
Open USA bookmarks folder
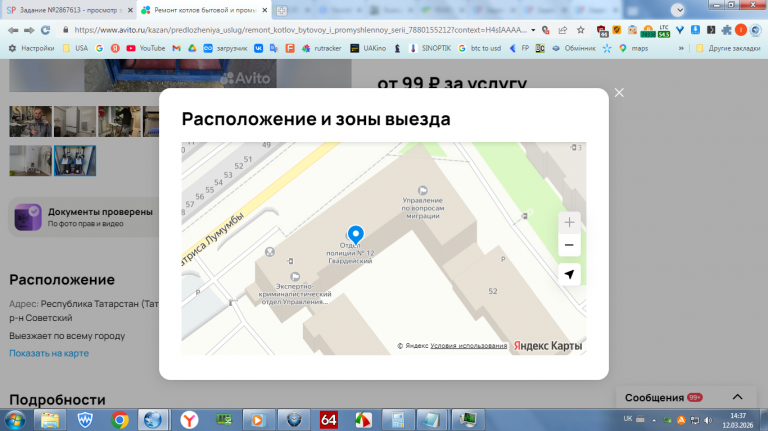75,48
